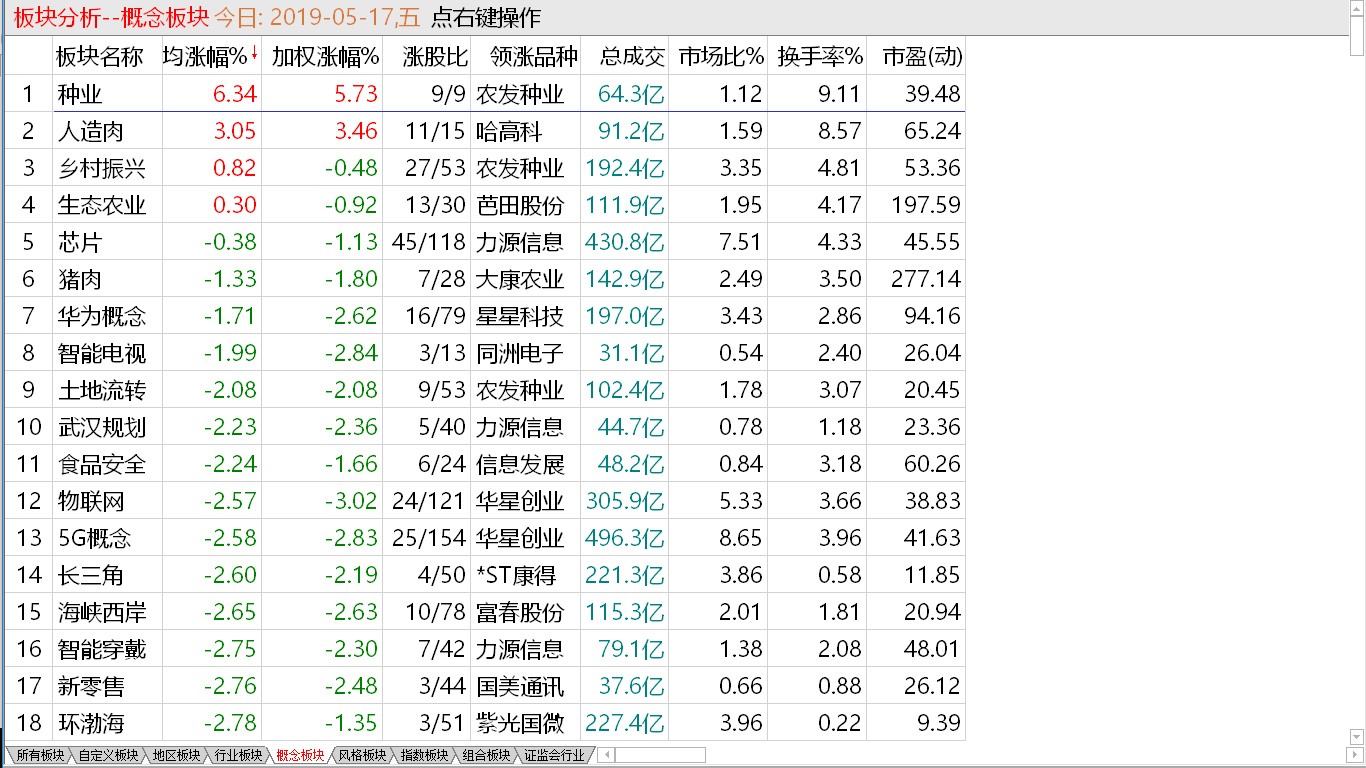Click the 点右键操作 hint text
1366x768 pixels.
click(486, 17)
